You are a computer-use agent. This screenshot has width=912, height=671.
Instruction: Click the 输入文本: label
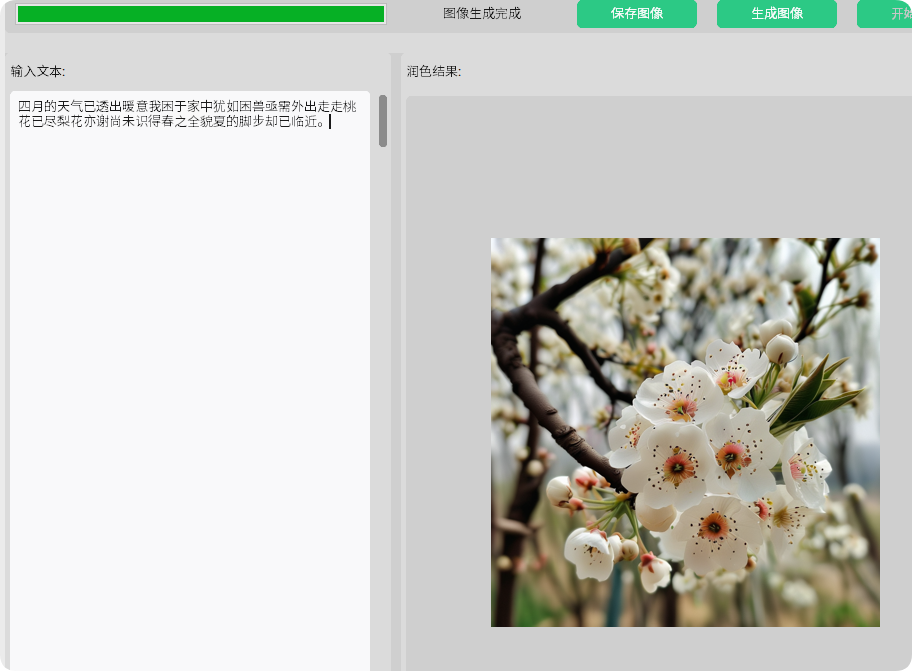(38, 71)
